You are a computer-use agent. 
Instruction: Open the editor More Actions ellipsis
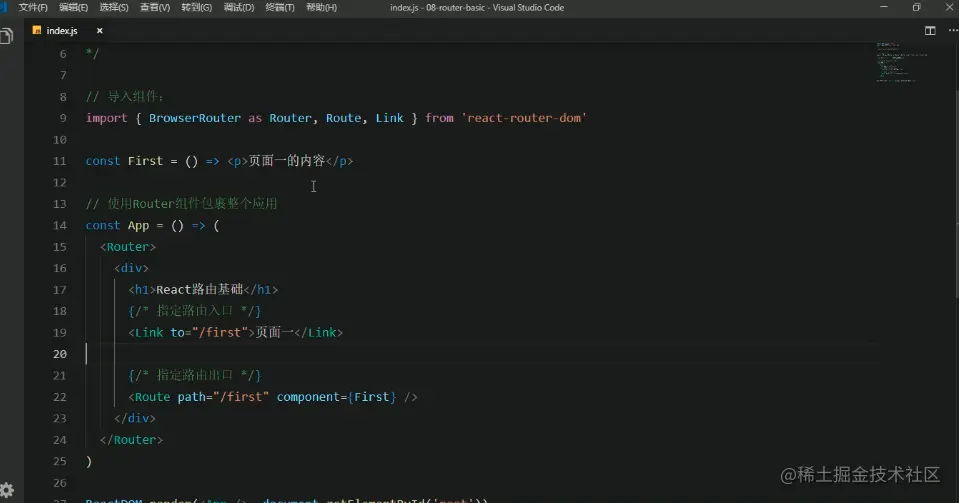tap(952, 31)
